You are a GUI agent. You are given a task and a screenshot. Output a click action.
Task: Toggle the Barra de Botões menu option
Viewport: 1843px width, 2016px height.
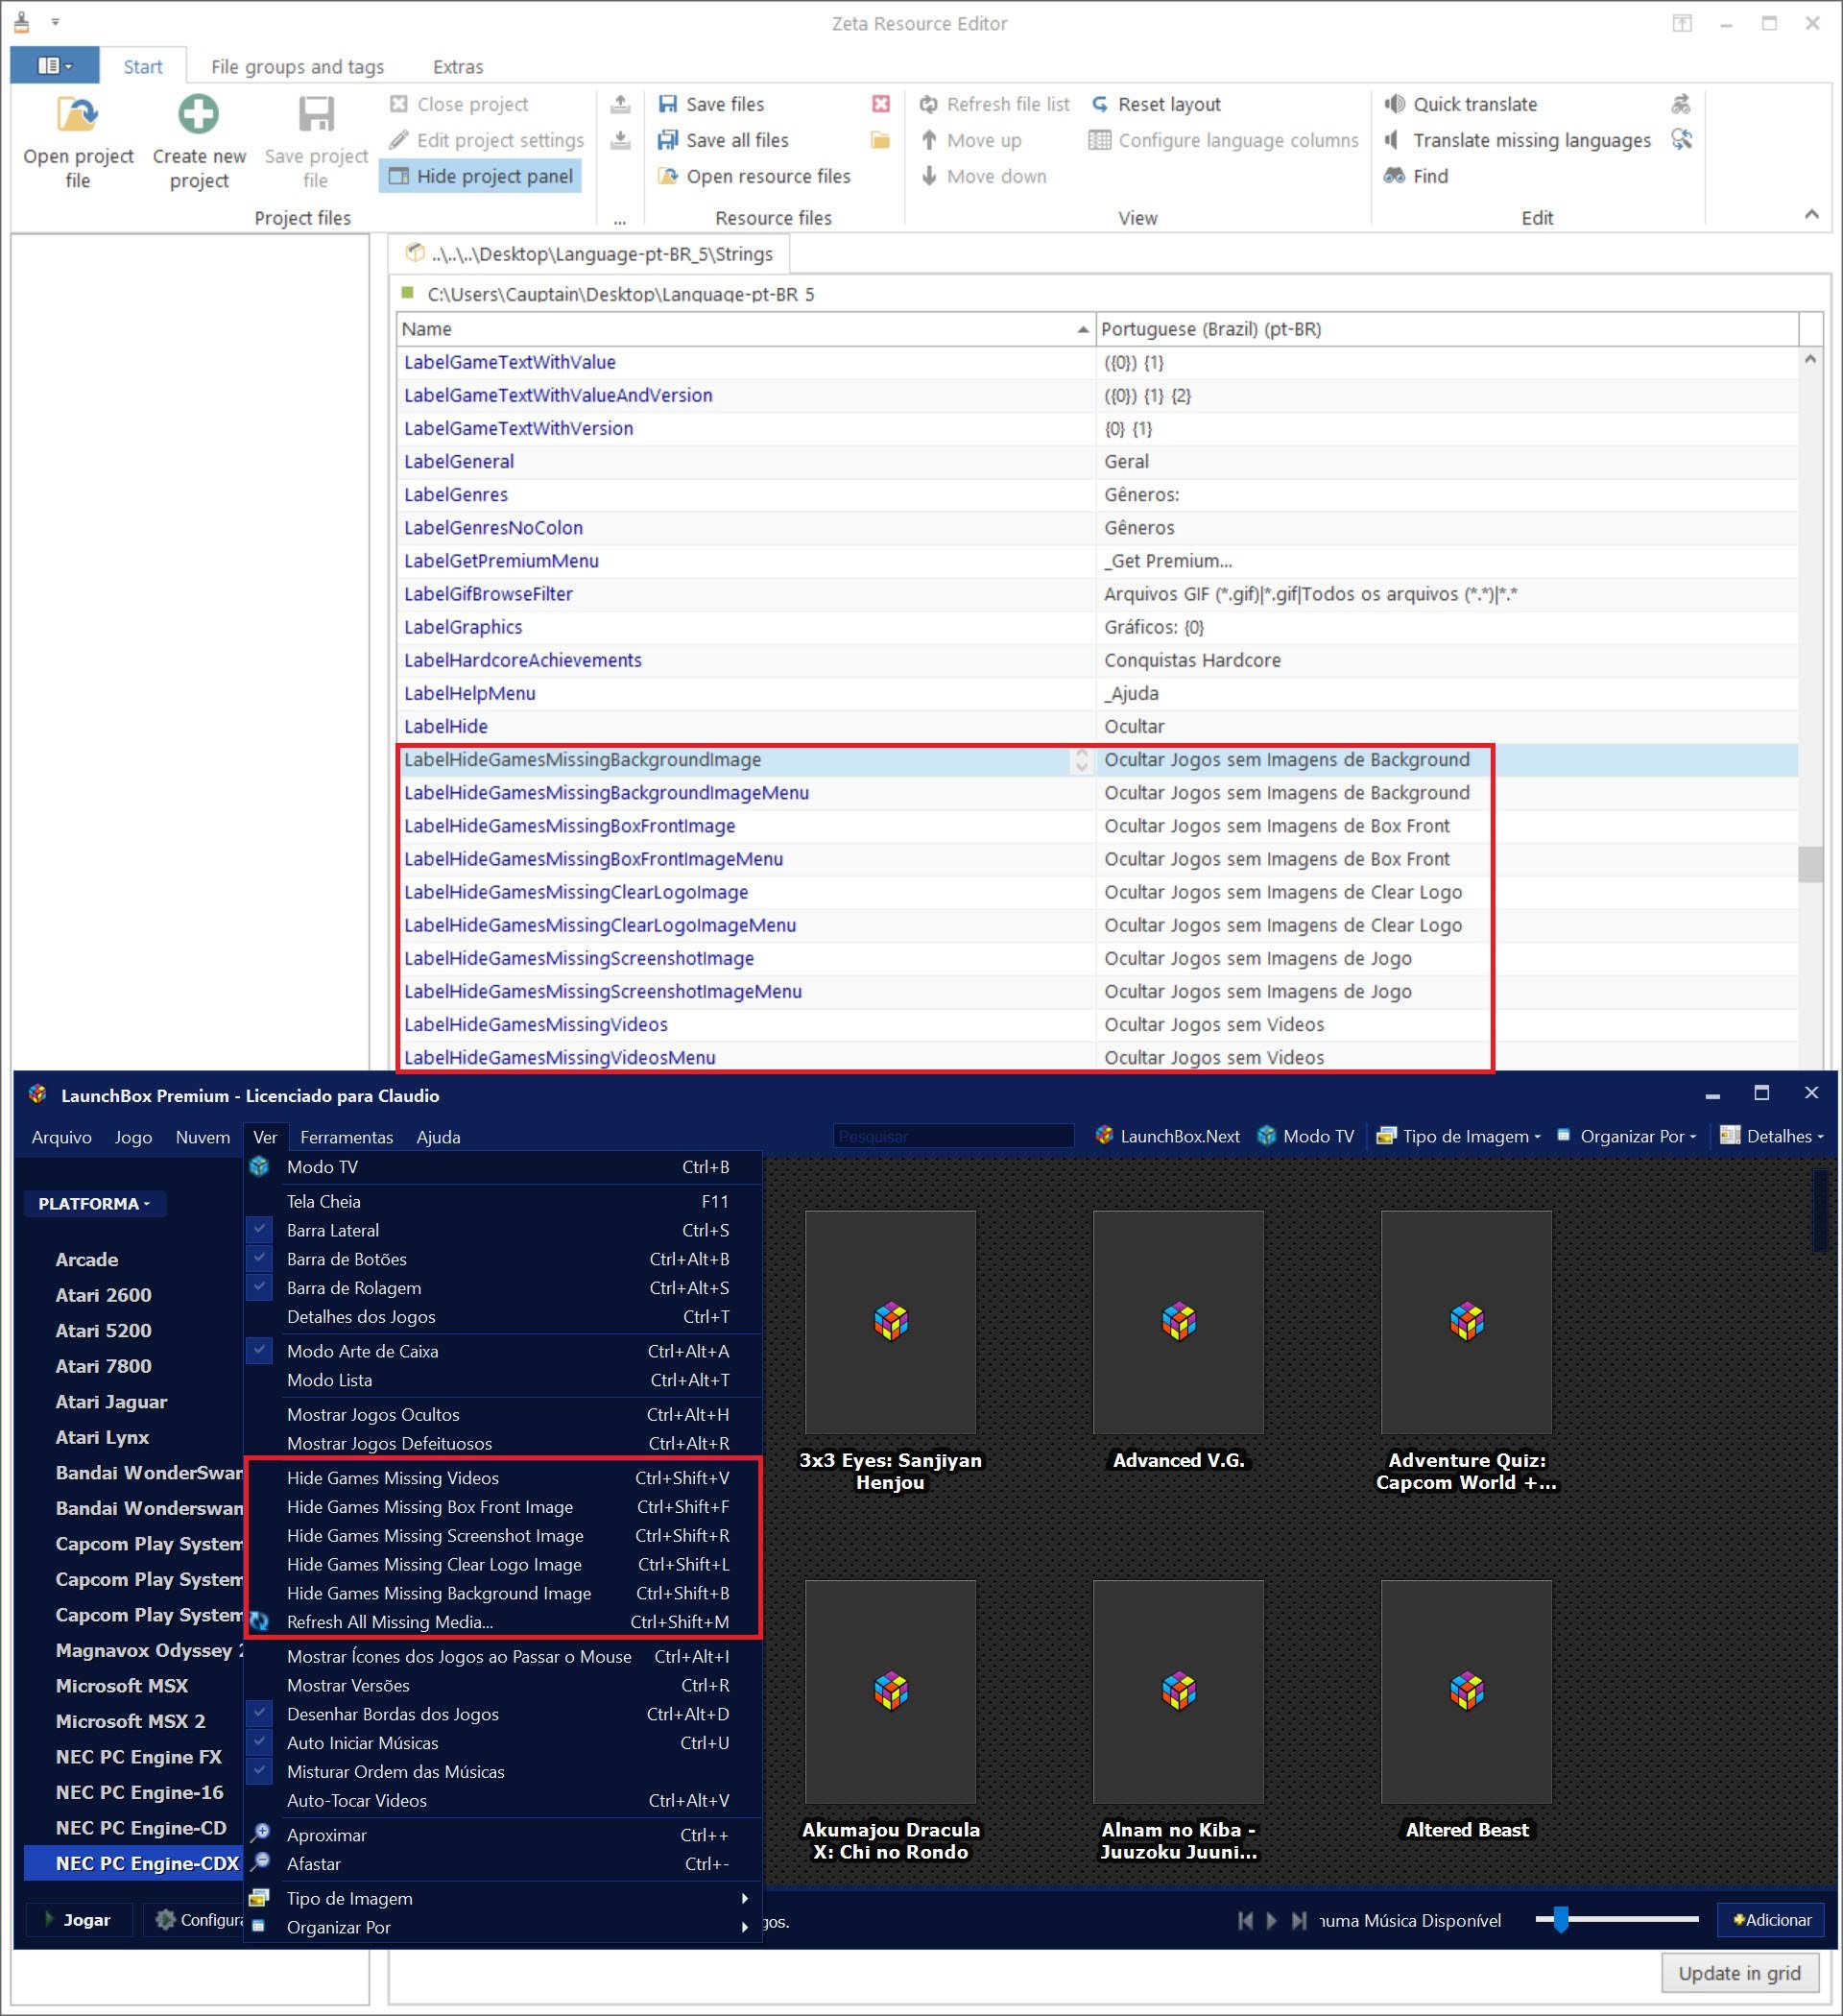tap(503, 1259)
